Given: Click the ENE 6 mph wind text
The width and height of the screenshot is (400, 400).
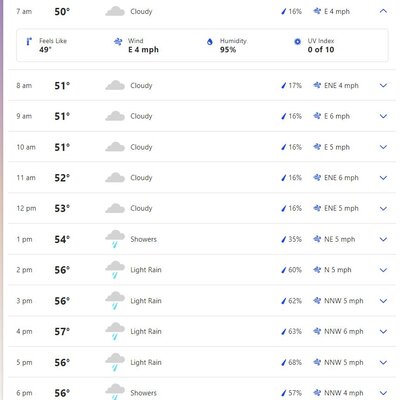Looking at the screenshot, I should tap(341, 178).
